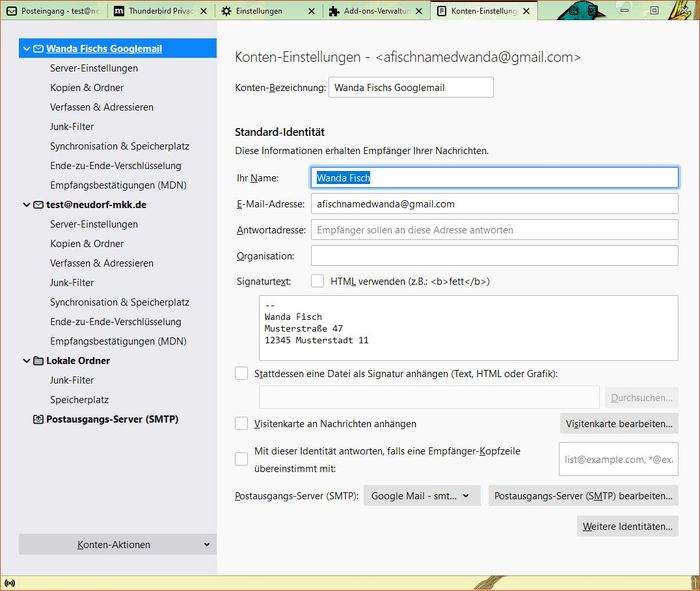
Task: Open the Konten-Aktionen dropdown
Action: [x=117, y=544]
